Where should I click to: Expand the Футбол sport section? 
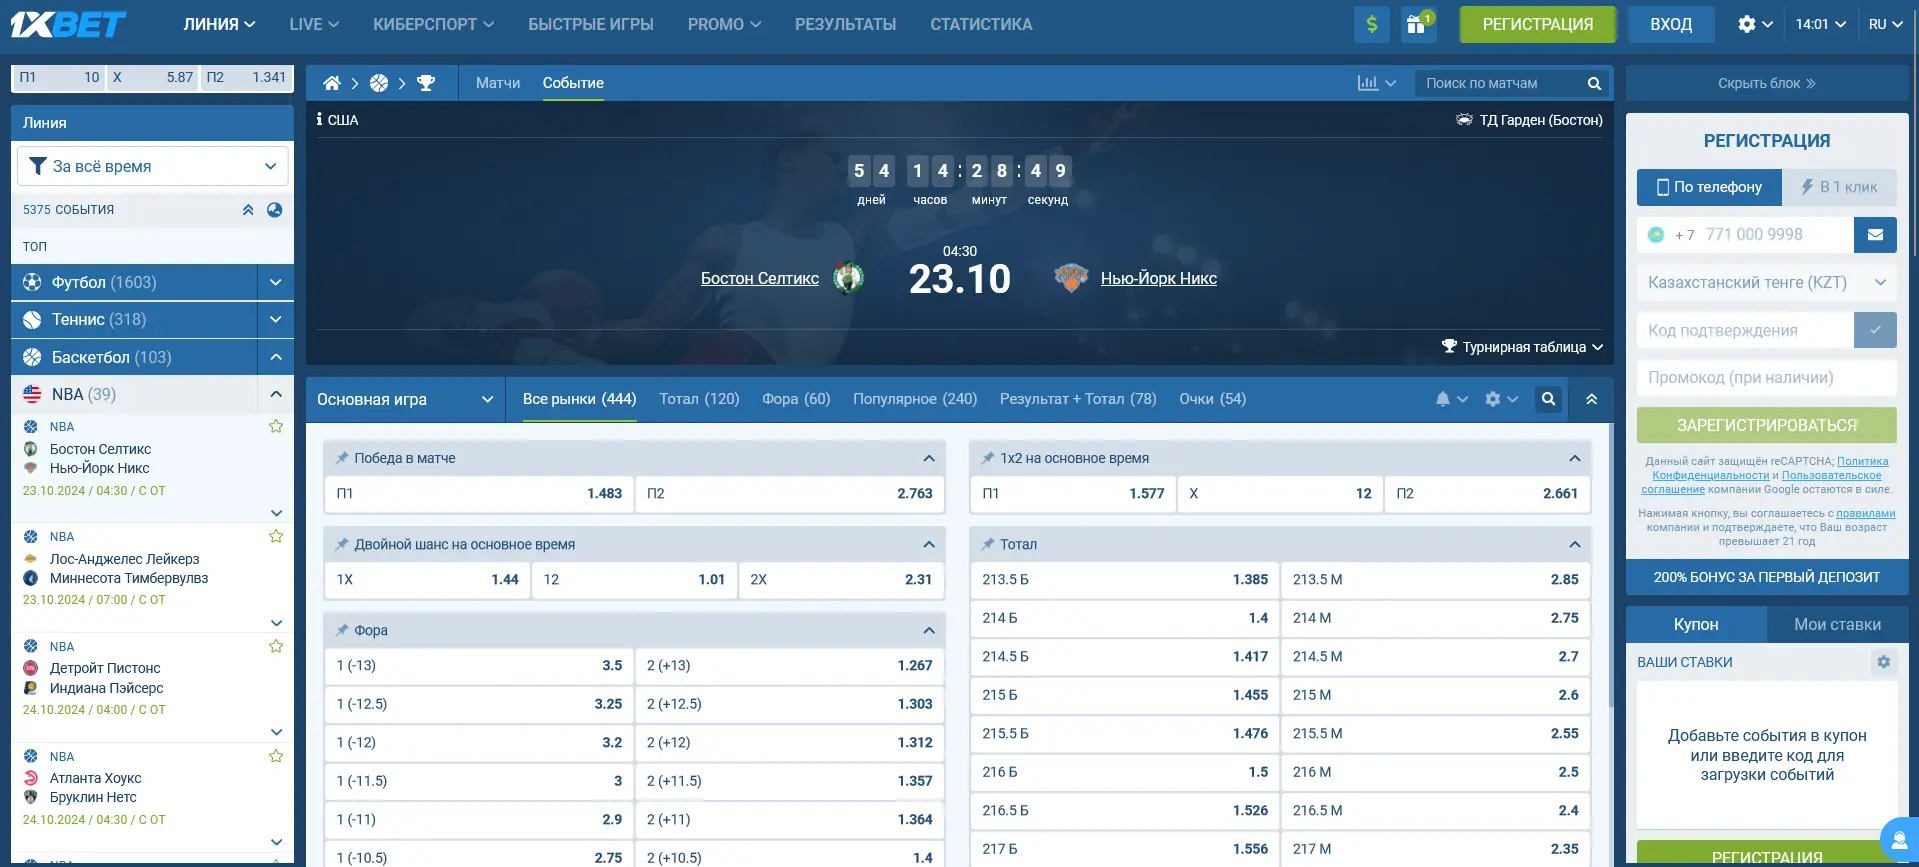tap(275, 282)
